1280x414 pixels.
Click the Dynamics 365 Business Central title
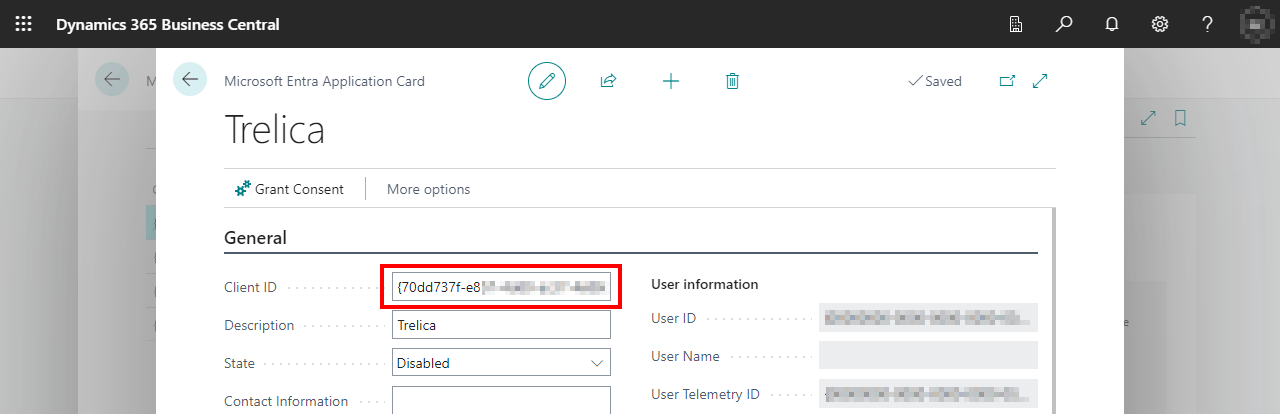[168, 24]
